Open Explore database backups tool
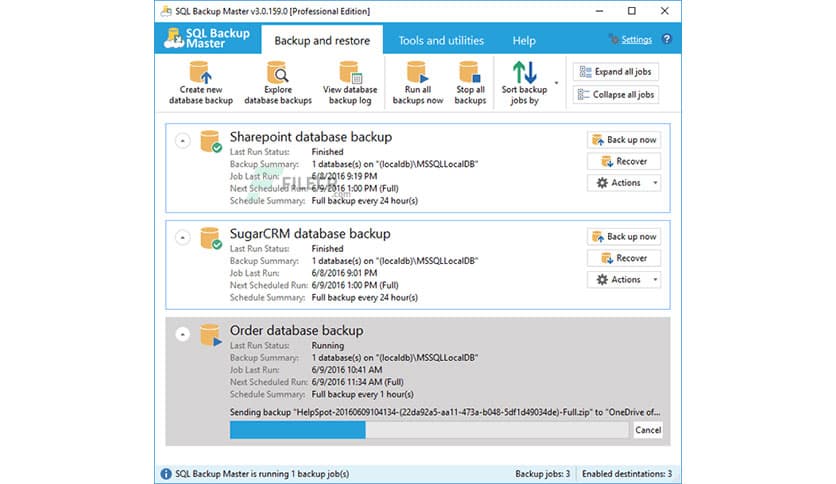 pos(278,74)
